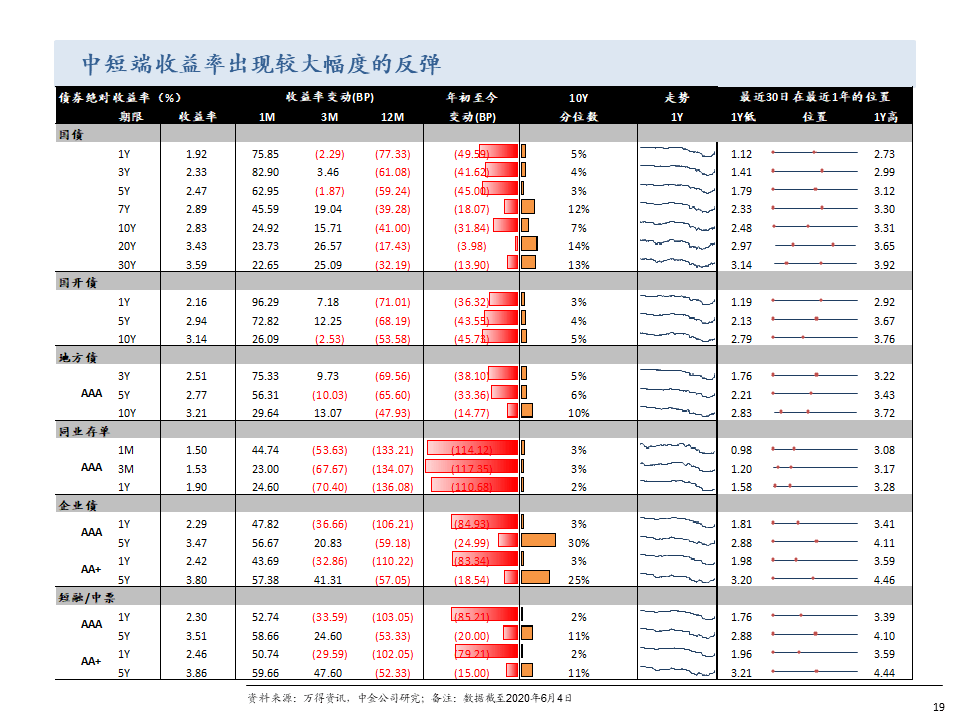Click the 1M change value 75.85
This screenshot has width=960, height=720.
click(265, 154)
